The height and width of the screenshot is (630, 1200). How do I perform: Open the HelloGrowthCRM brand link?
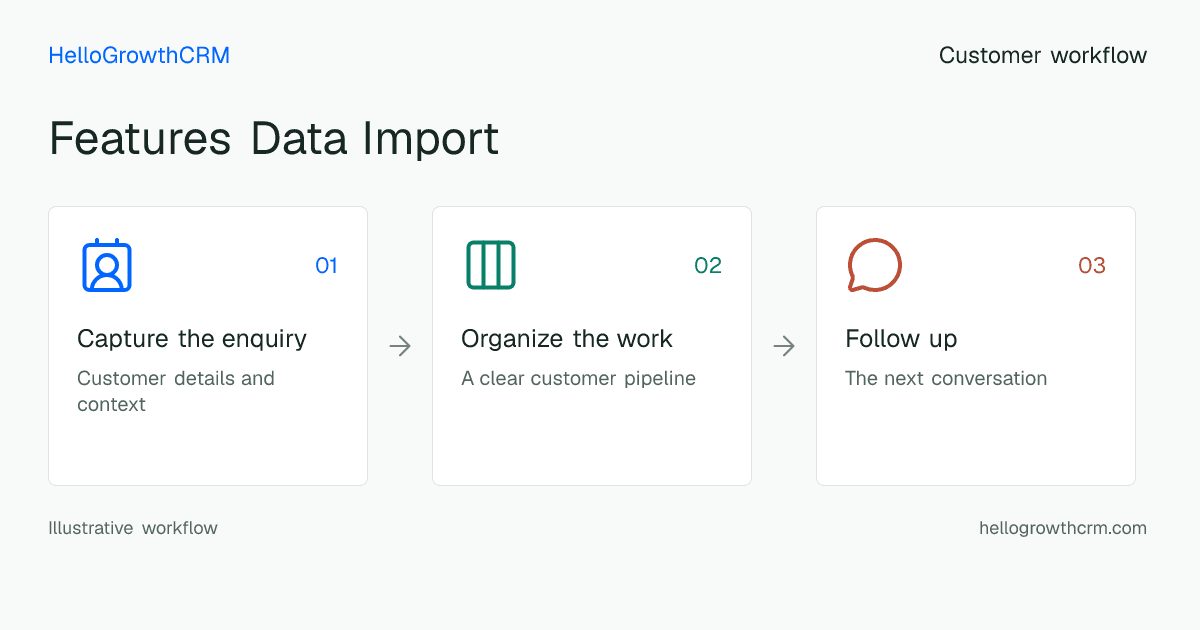[x=139, y=55]
